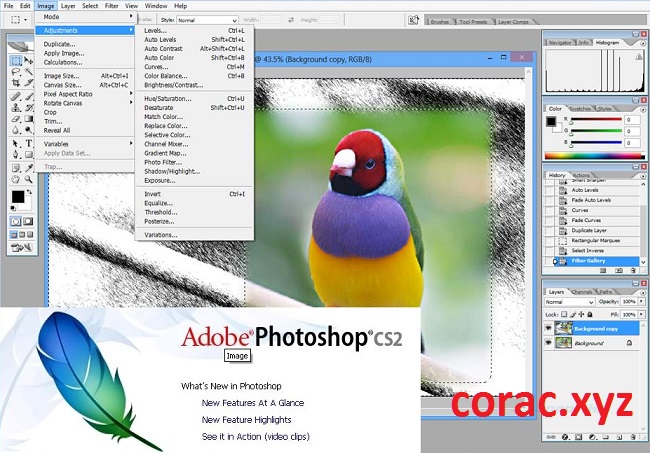Screen dimensions: 650x453
Task: Select the Healing Brush tool
Action: tap(16, 97)
